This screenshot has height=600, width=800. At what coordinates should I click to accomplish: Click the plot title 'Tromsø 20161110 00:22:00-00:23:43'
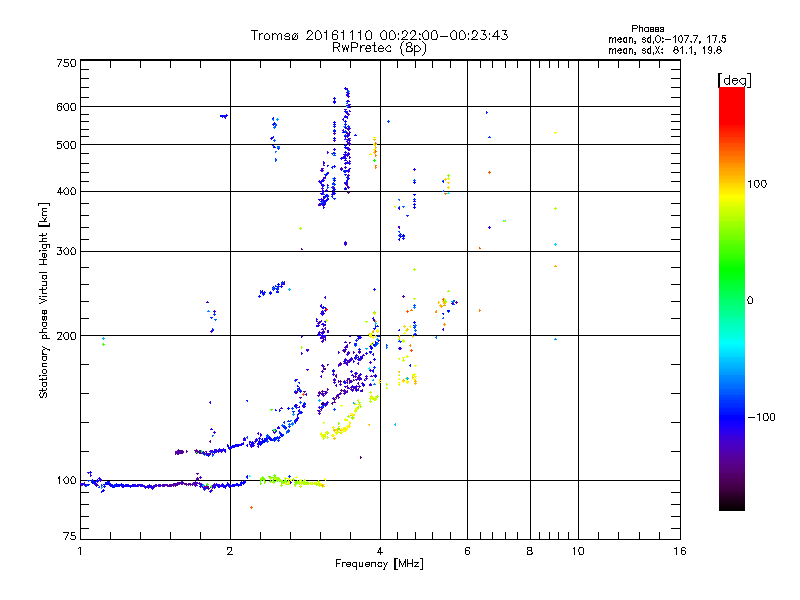pos(379,35)
